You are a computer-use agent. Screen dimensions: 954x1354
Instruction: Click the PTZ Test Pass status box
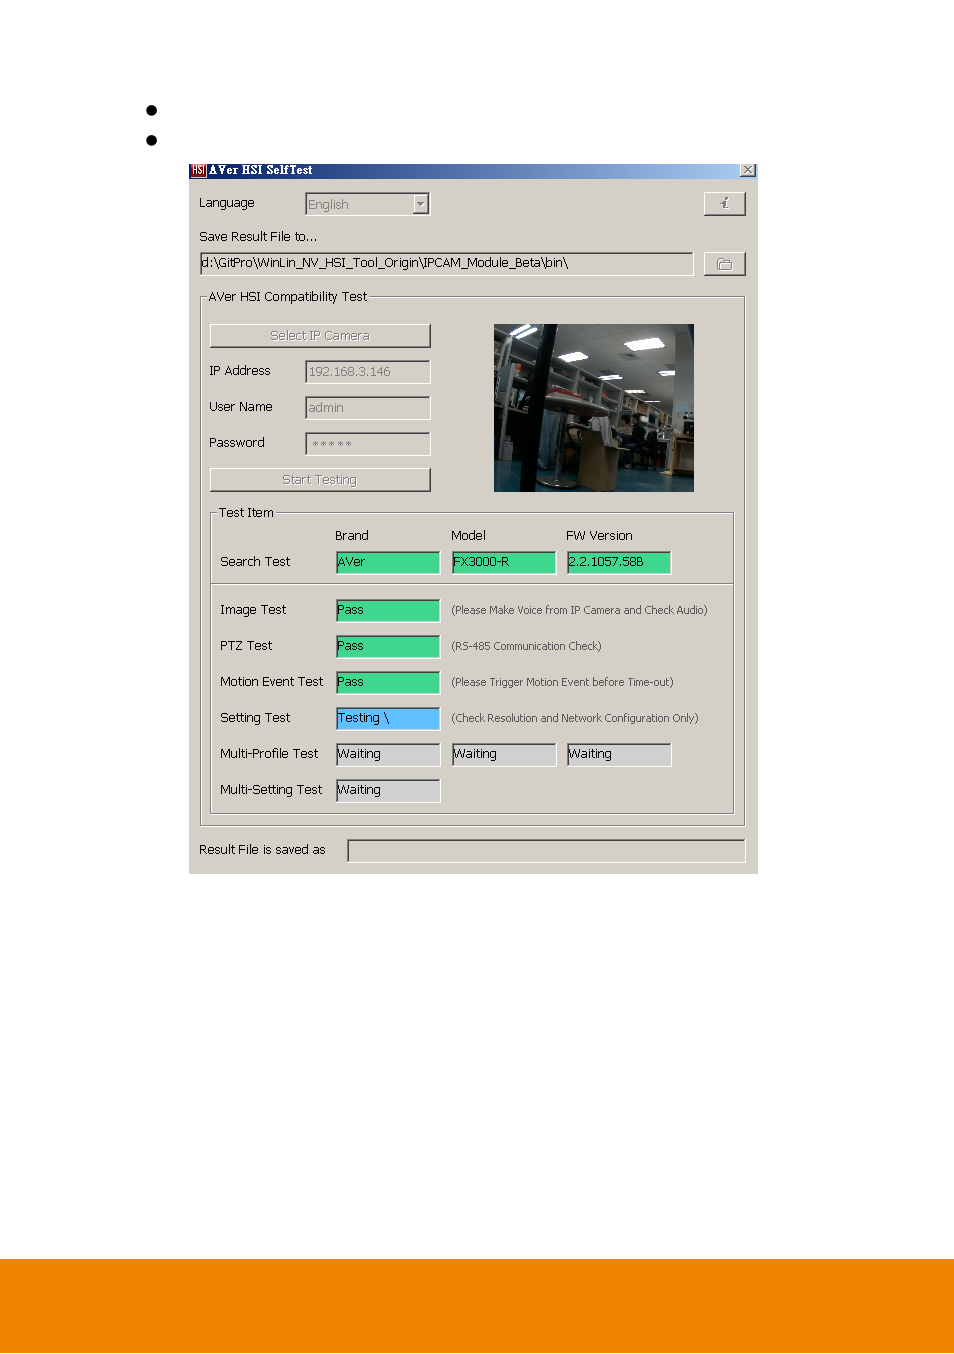click(388, 647)
